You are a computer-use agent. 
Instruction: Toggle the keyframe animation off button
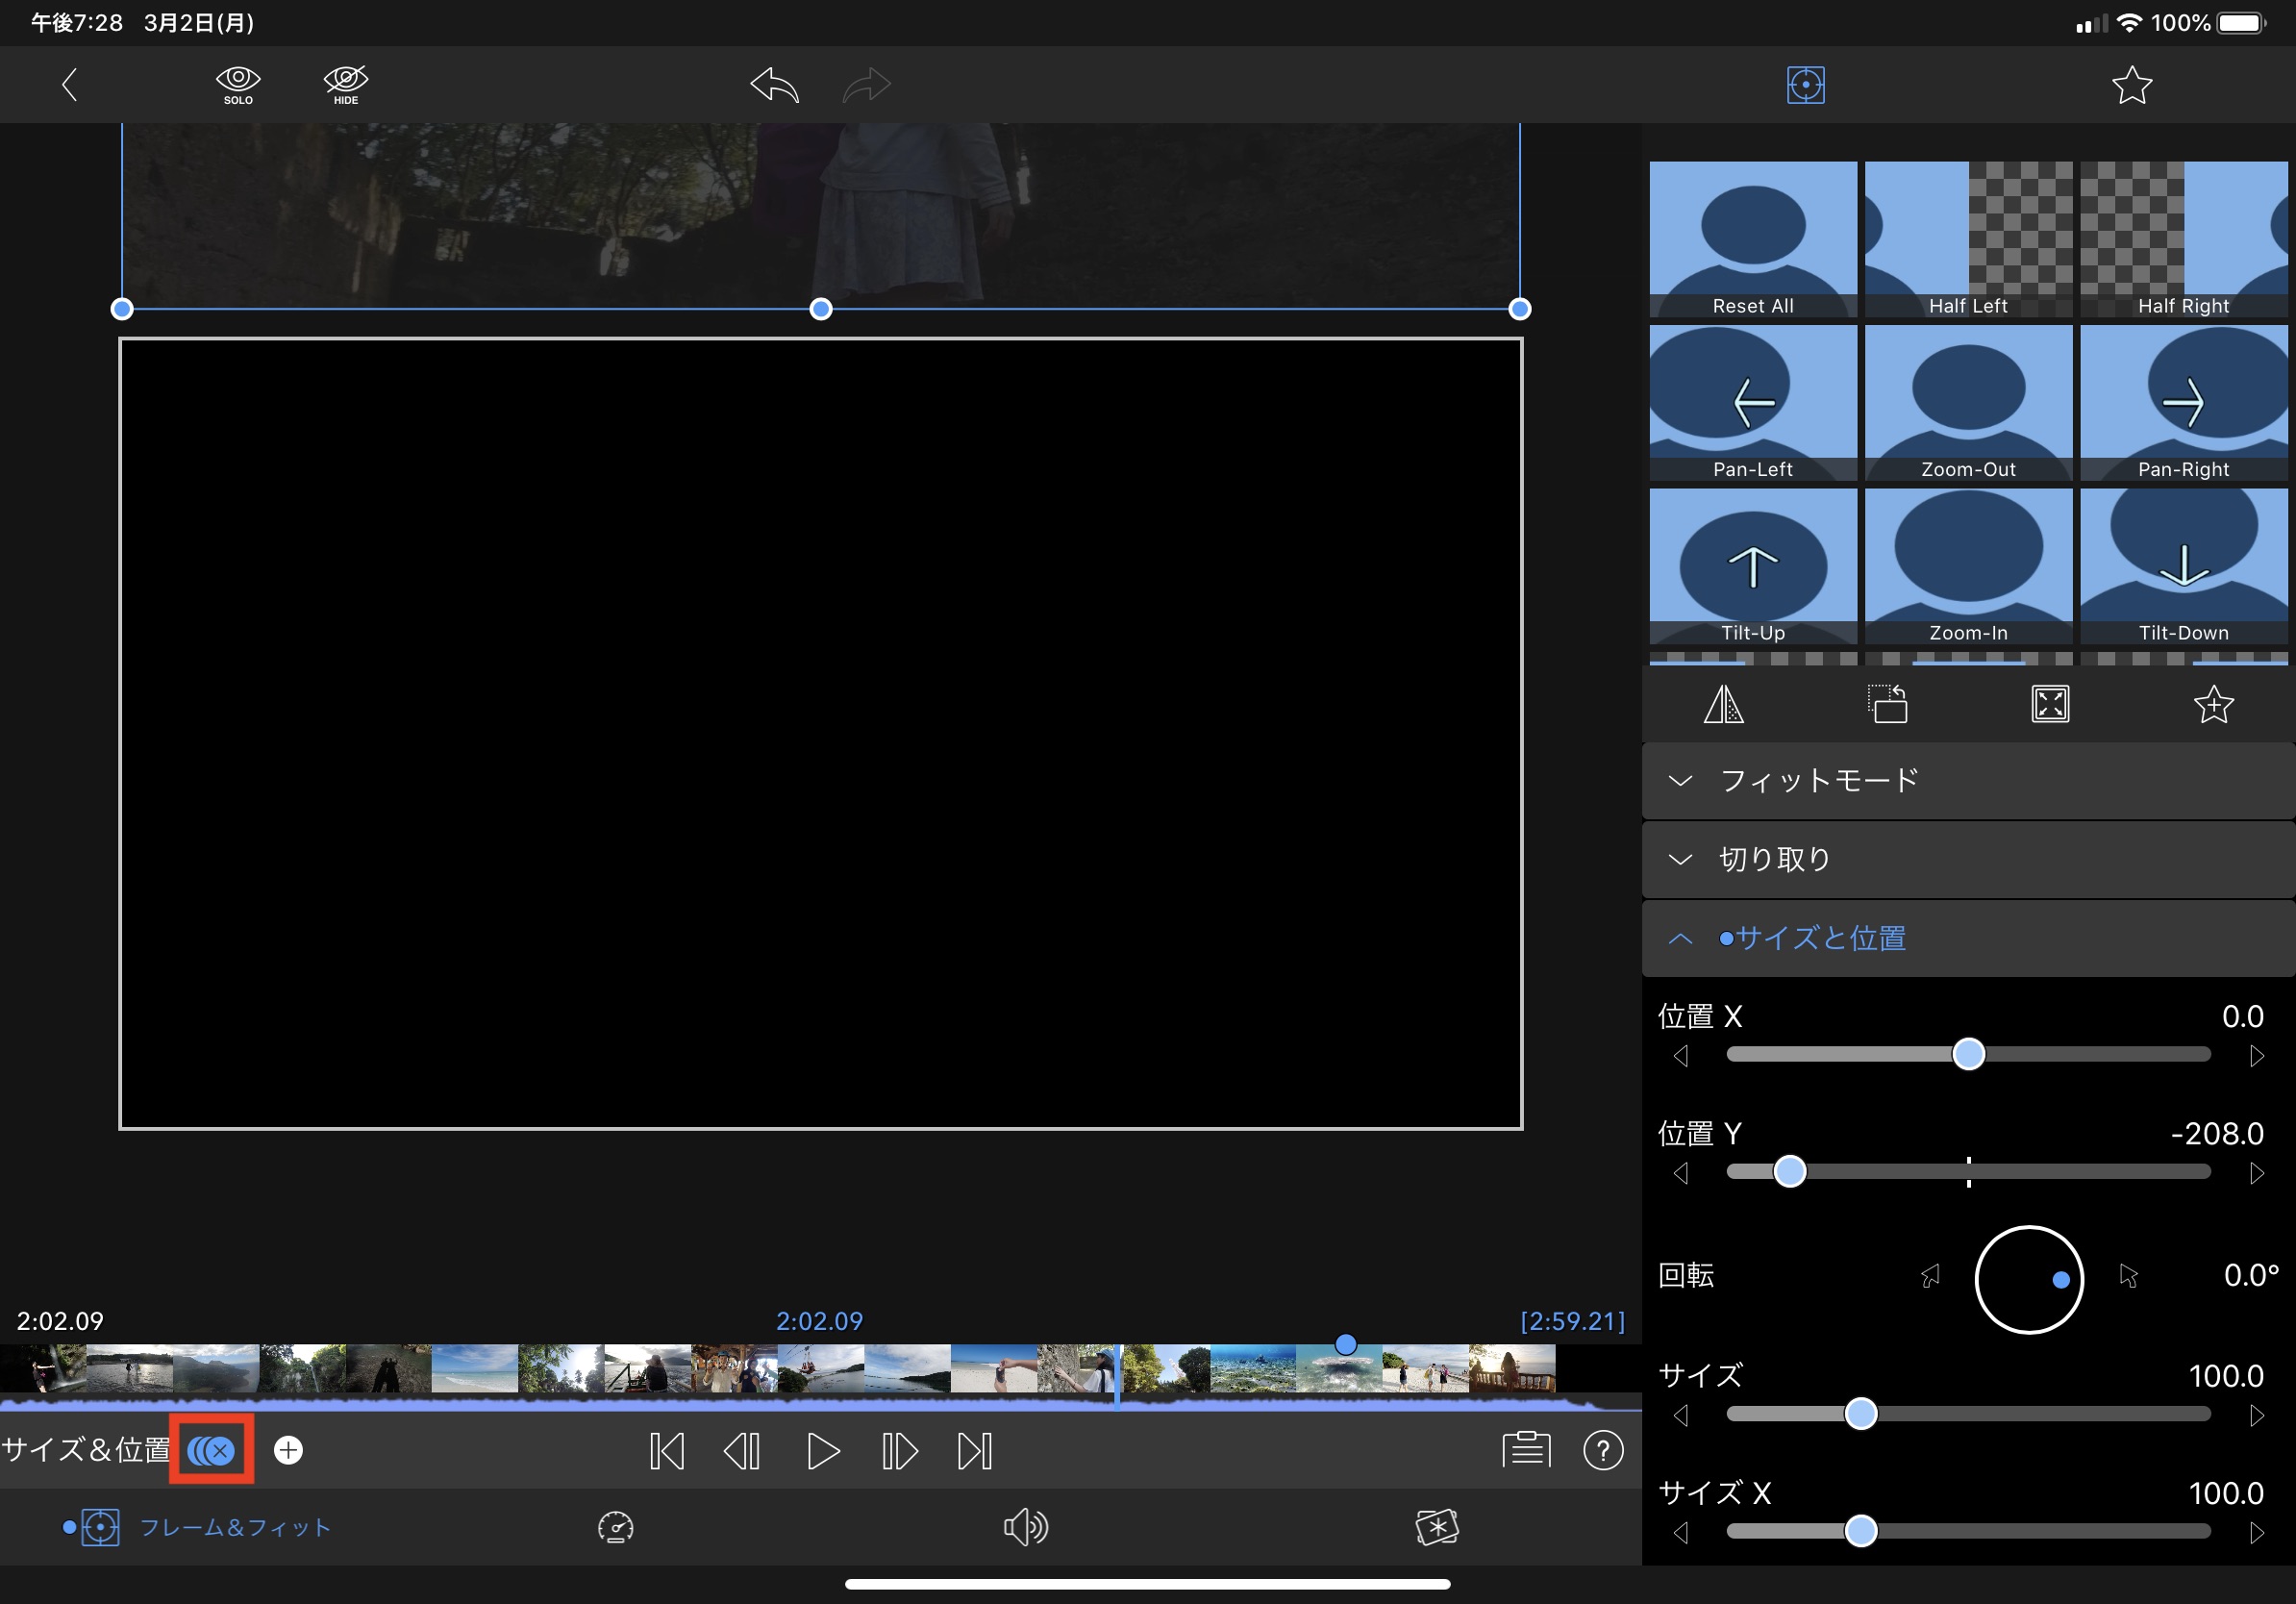tap(211, 1450)
